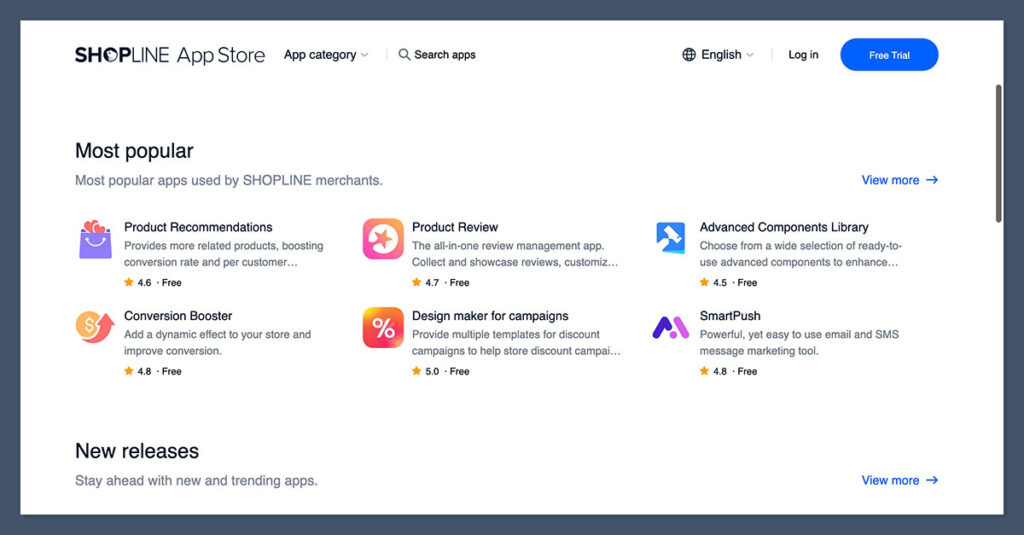Click the SHOPLINE App Store logo
The image size is (1024, 535).
pos(170,55)
